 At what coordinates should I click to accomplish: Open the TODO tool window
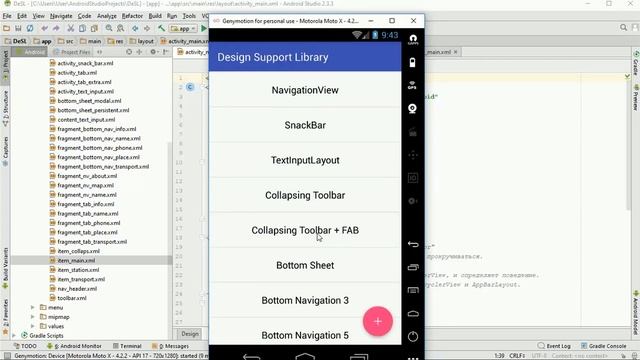click(25, 346)
